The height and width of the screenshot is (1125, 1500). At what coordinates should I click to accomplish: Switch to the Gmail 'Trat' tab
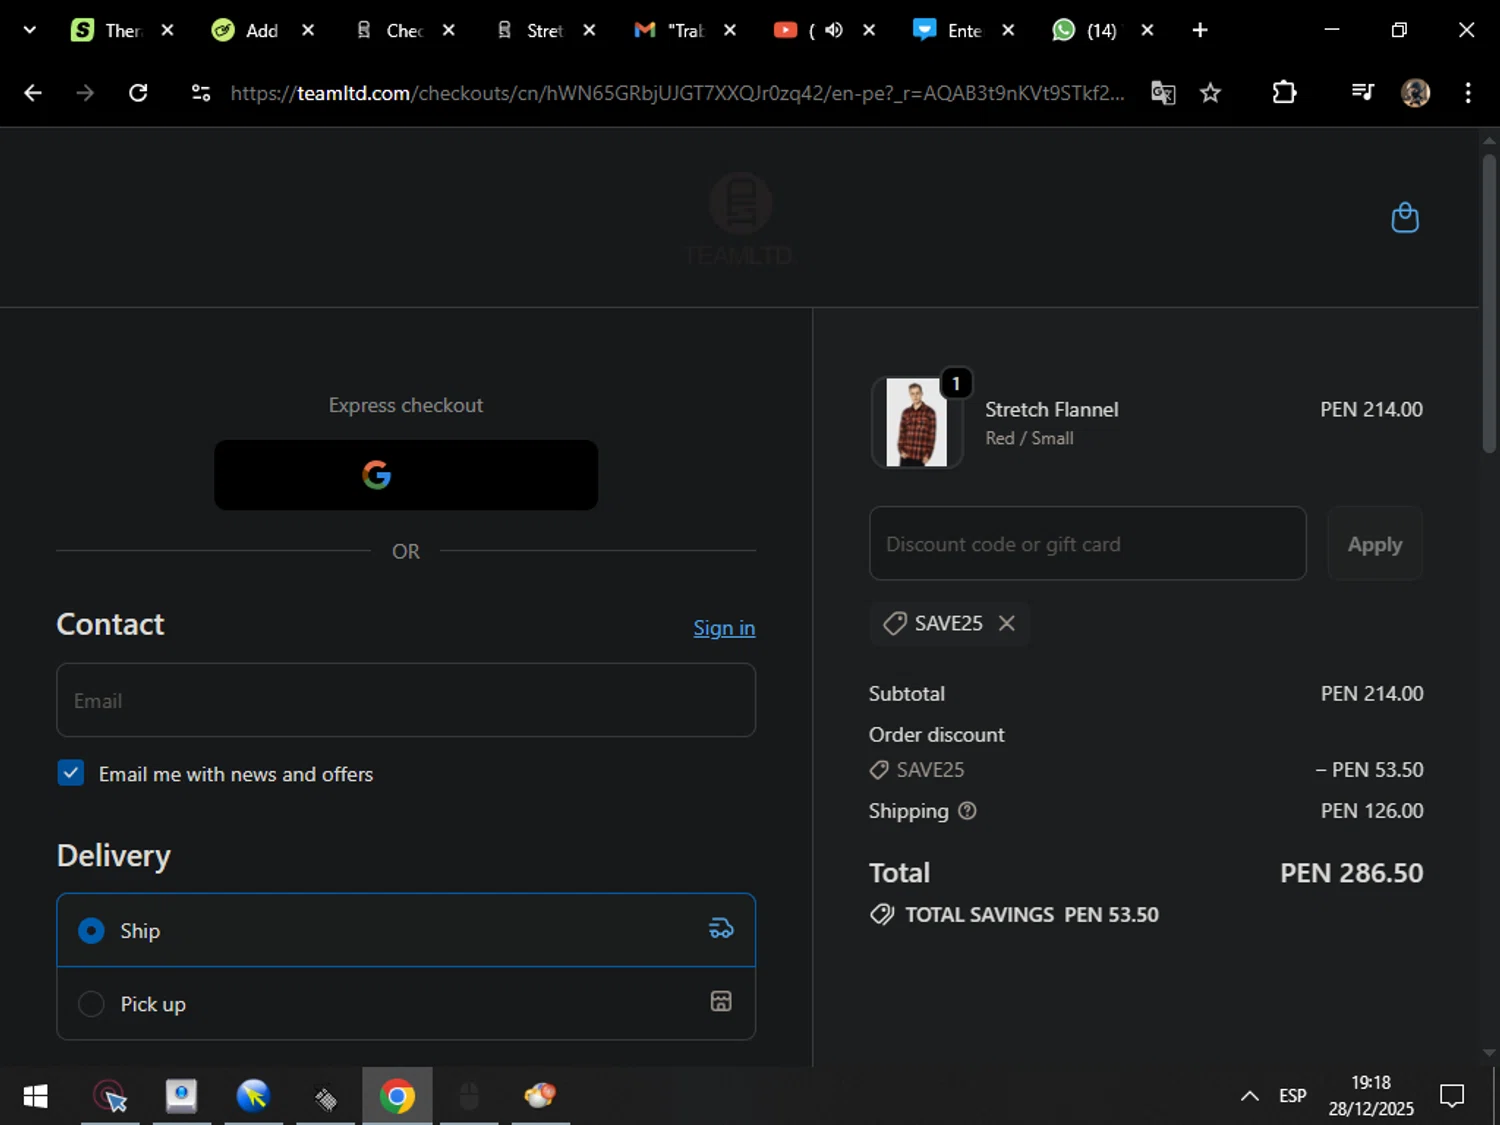[672, 30]
